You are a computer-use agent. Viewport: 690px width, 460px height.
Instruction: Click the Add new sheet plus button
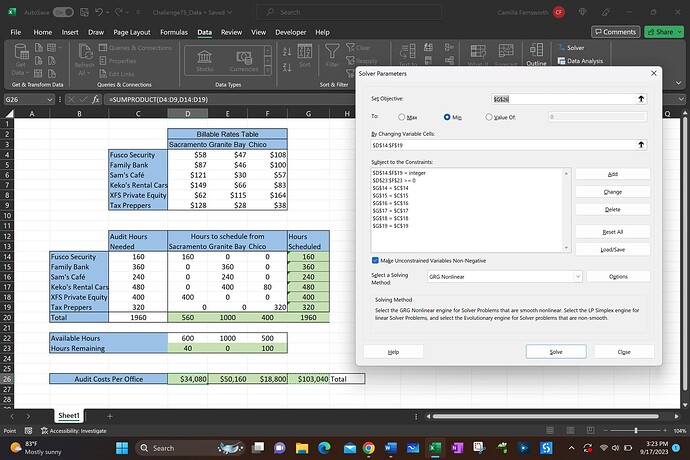point(110,416)
